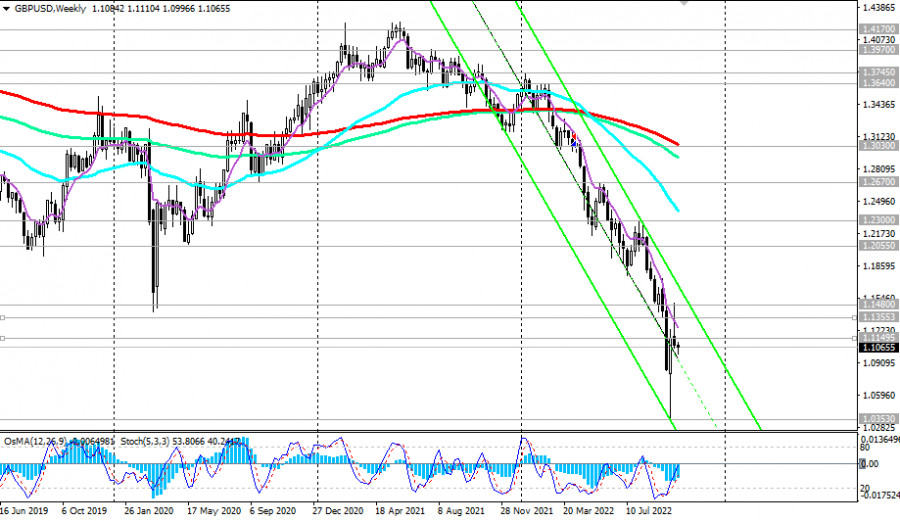Click the triangle icon before GBPUSD title
The width and height of the screenshot is (900, 521).
5,7
